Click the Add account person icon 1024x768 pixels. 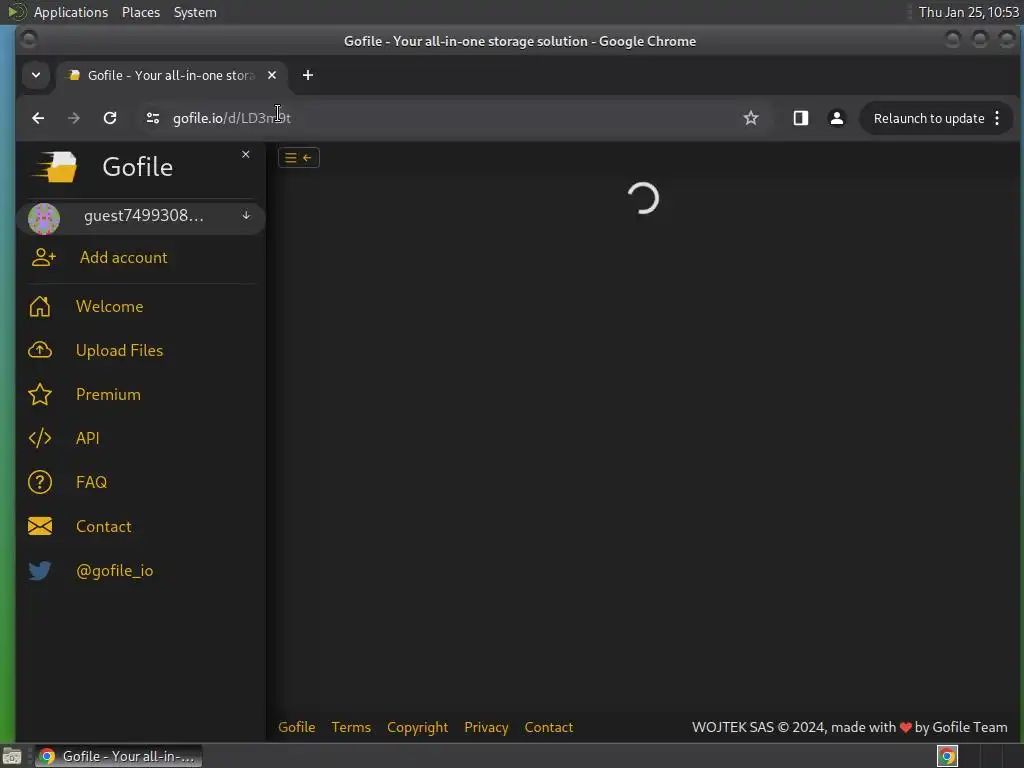pos(44,257)
